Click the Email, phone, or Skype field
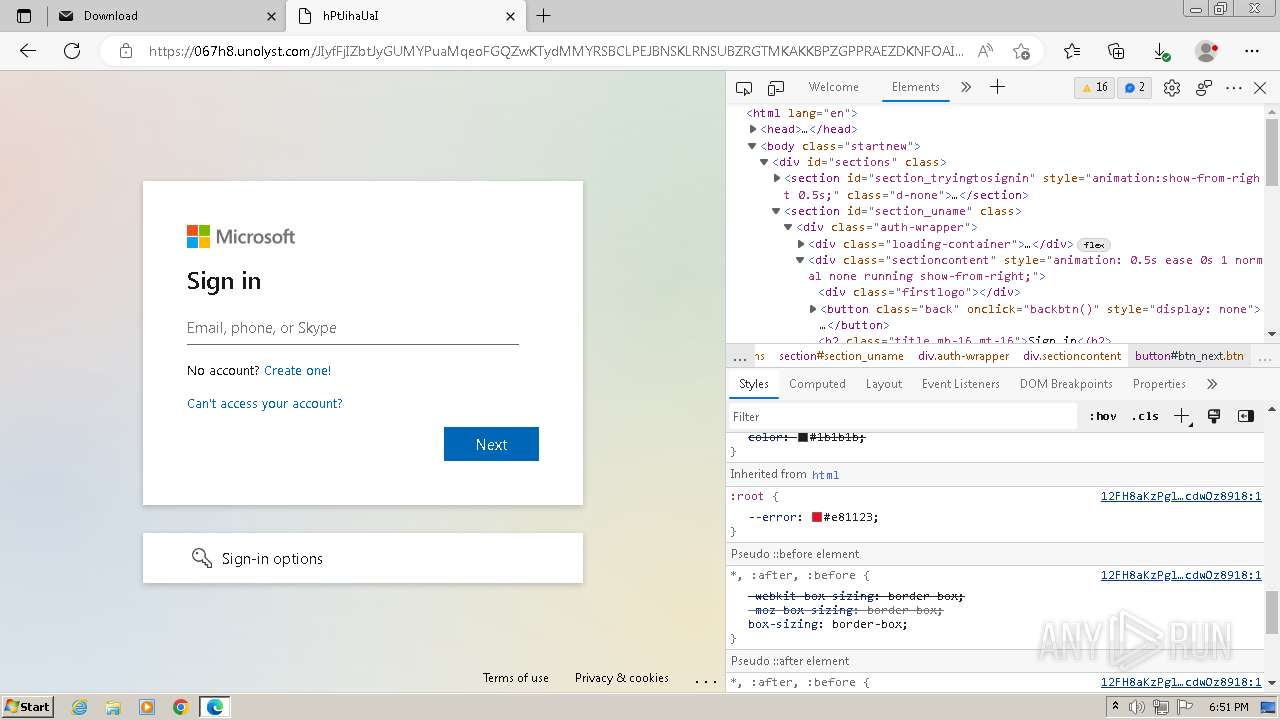 coord(352,328)
